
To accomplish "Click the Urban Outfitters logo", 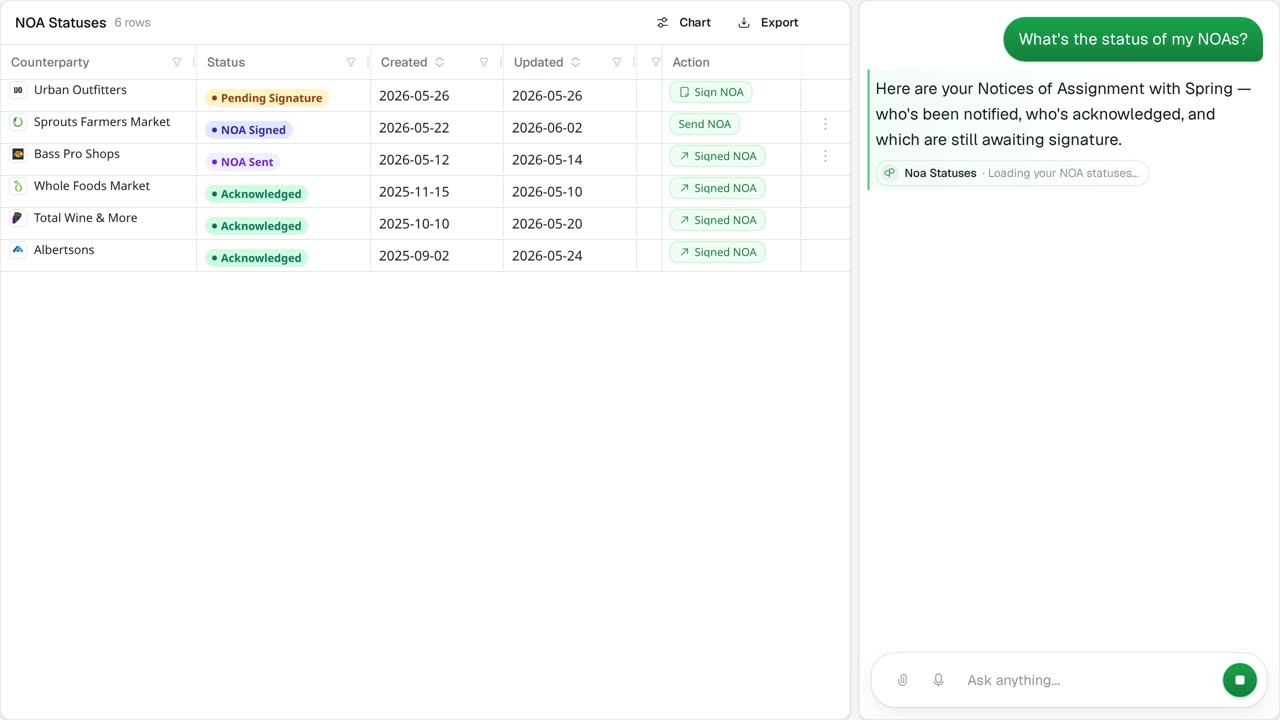I will pos(18,90).
